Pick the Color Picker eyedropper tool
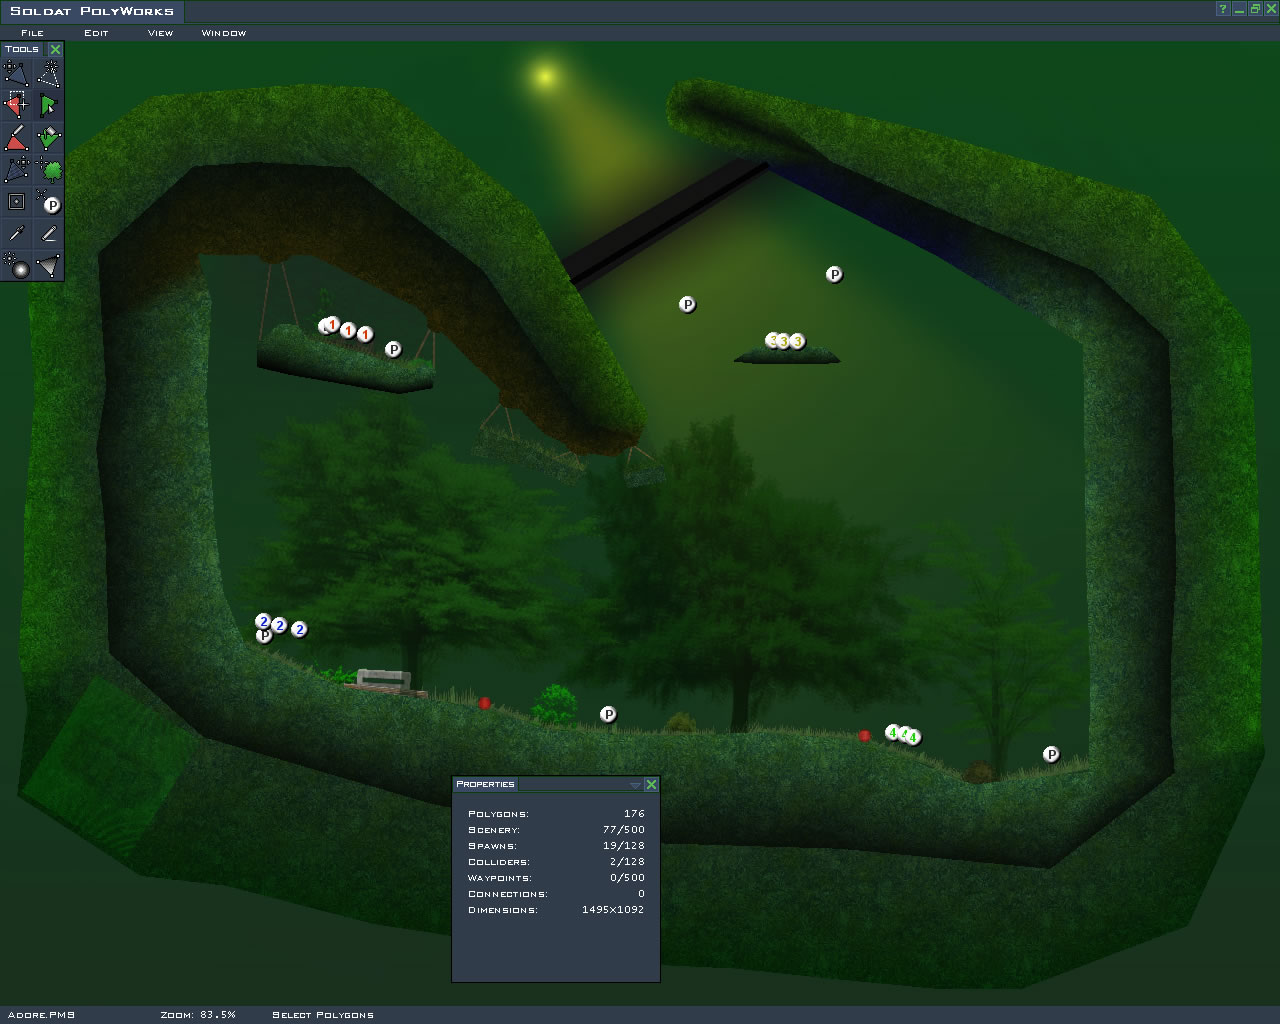This screenshot has height=1024, width=1280. 16,234
